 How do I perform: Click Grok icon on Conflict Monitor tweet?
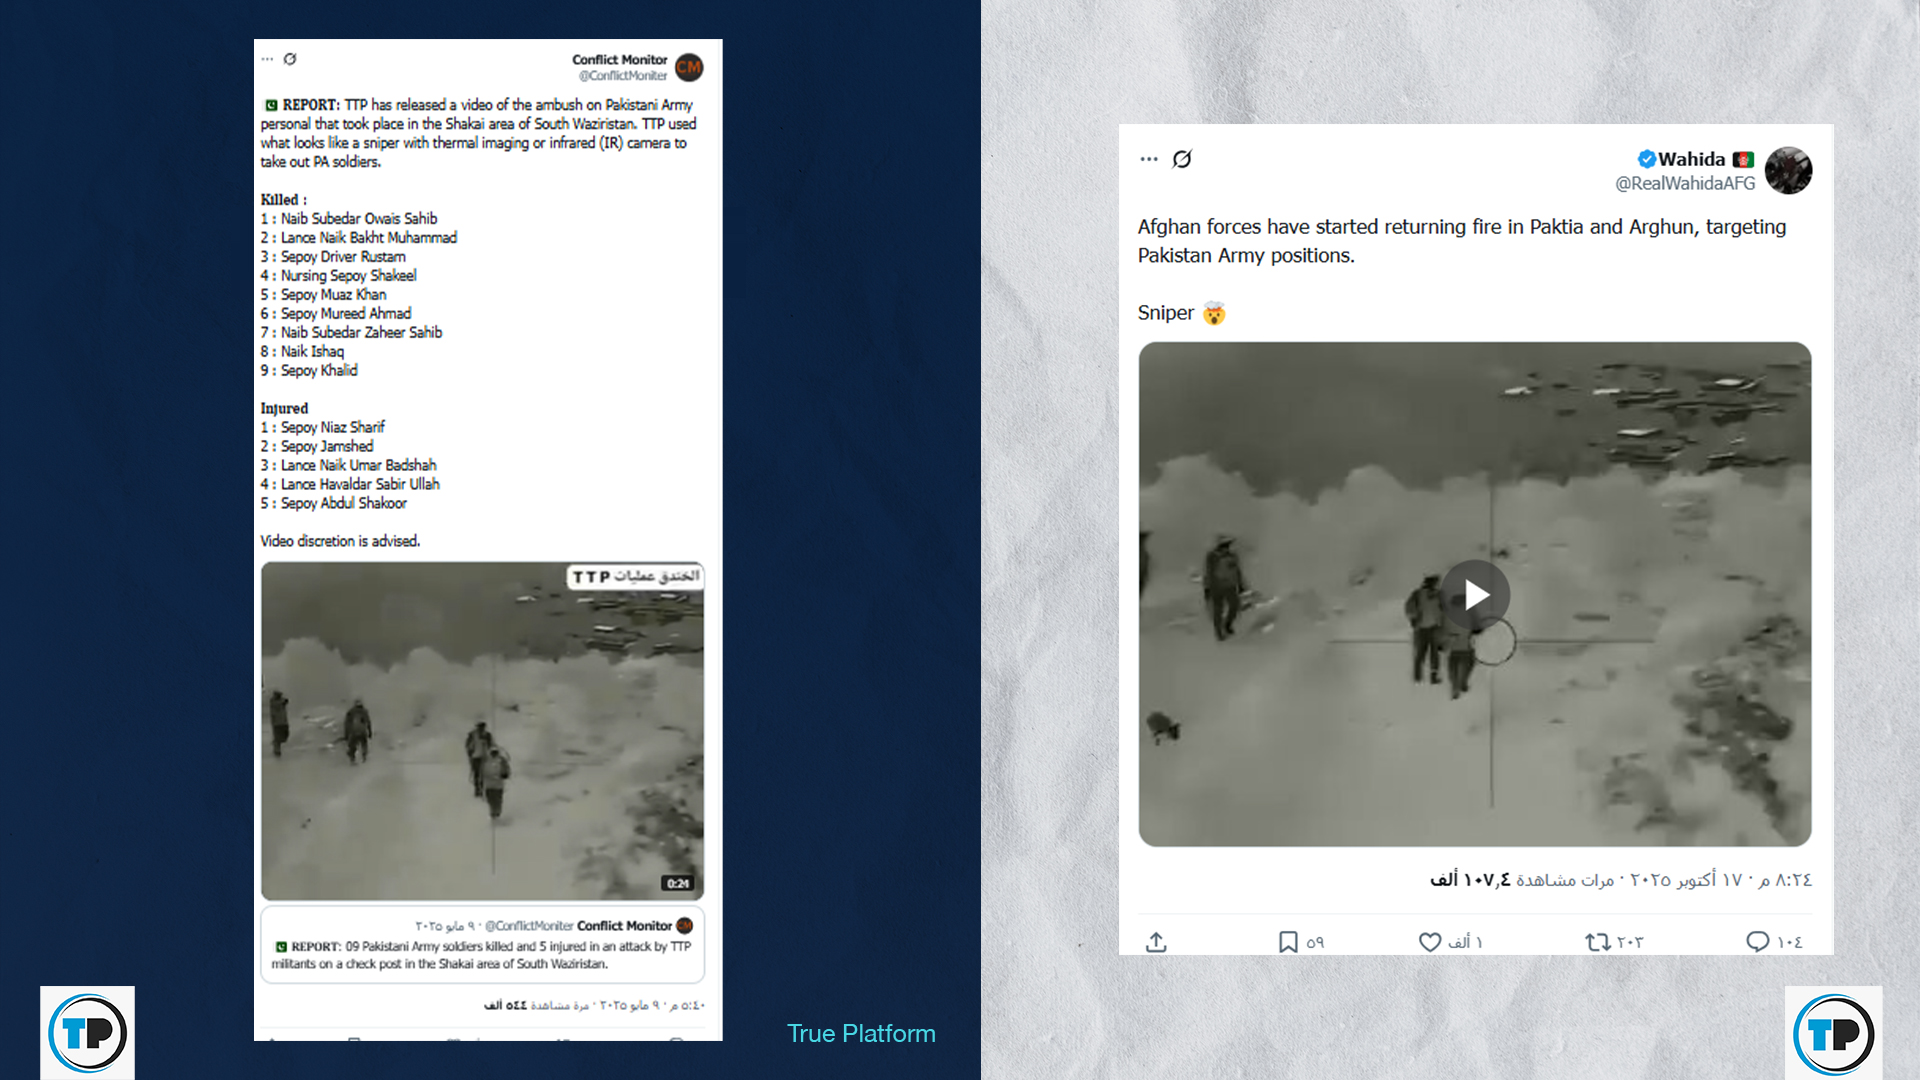(290, 59)
